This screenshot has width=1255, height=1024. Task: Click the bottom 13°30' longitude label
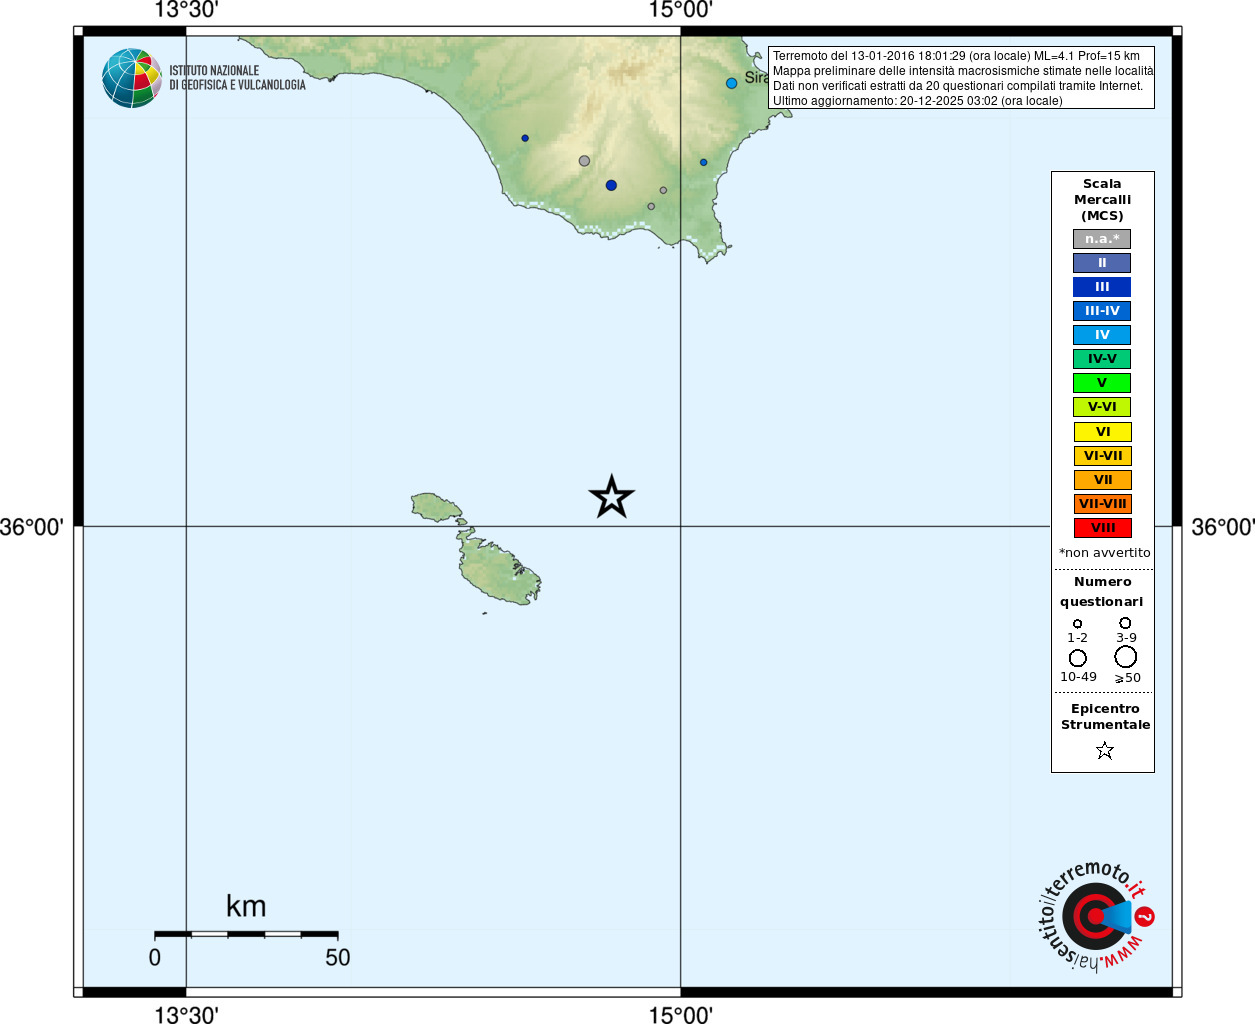(186, 1015)
